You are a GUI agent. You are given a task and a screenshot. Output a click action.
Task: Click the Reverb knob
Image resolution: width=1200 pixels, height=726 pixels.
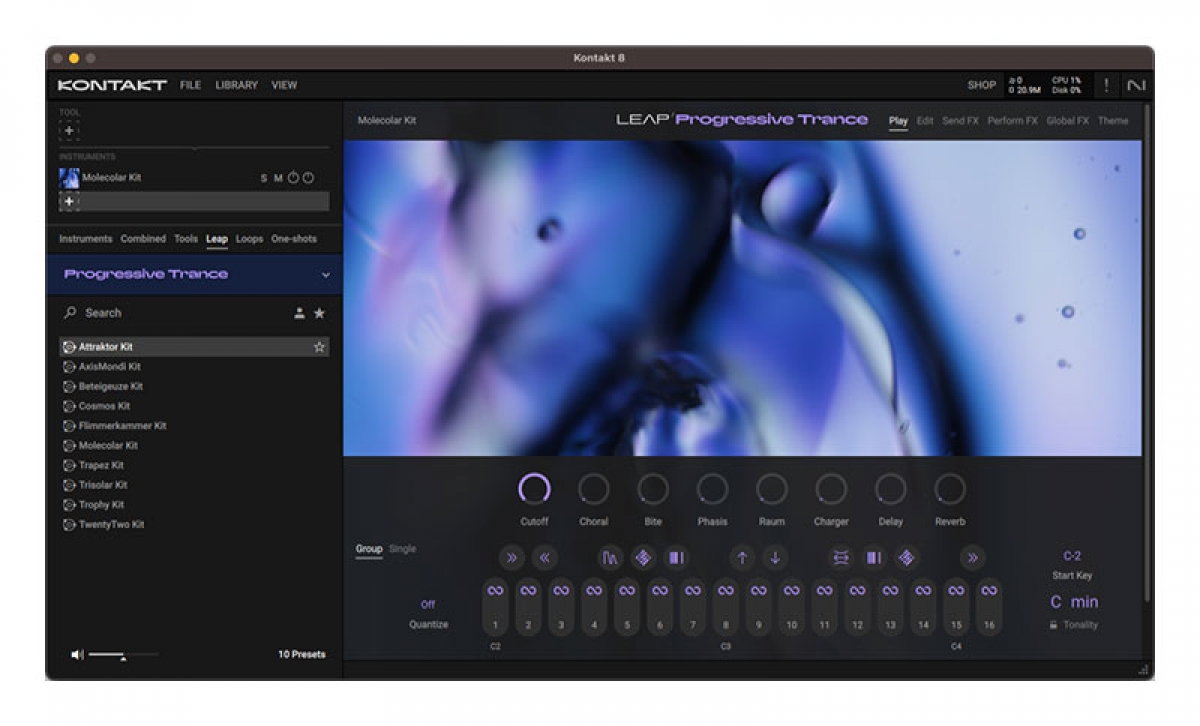[x=950, y=489]
